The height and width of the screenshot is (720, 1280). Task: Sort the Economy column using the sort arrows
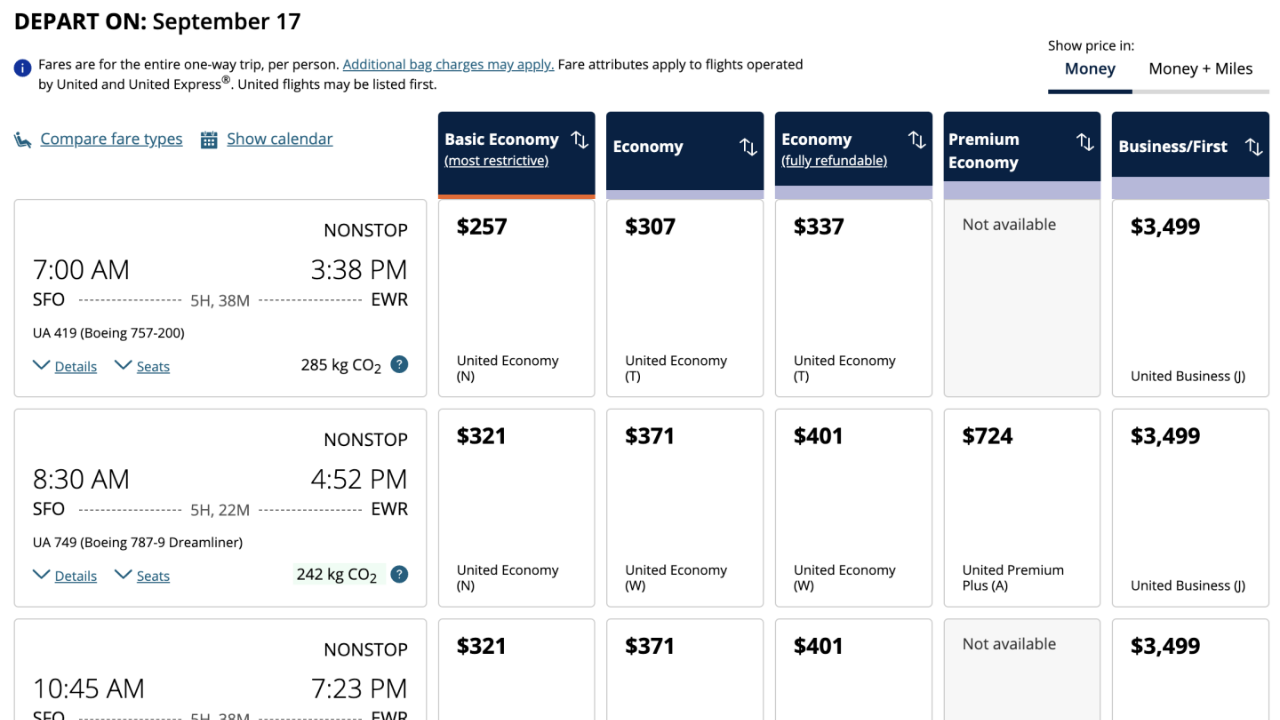point(748,147)
